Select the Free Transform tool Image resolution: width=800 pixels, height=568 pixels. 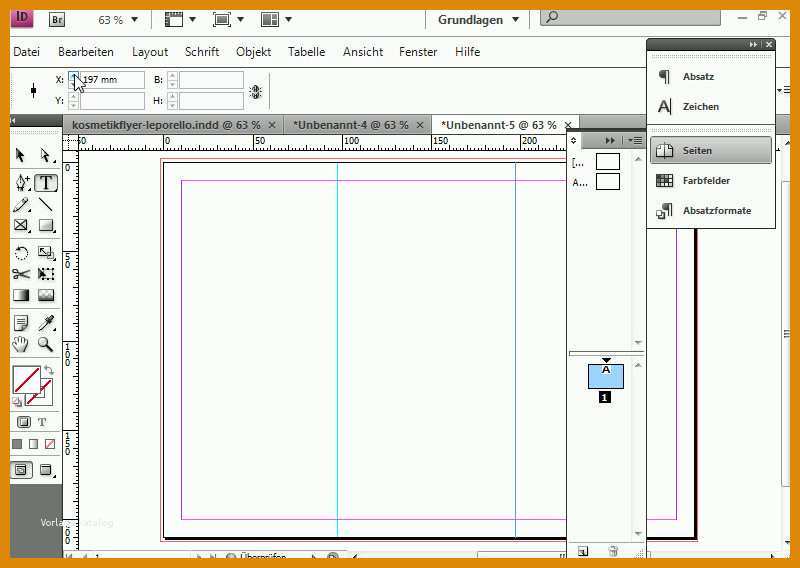tap(46, 274)
